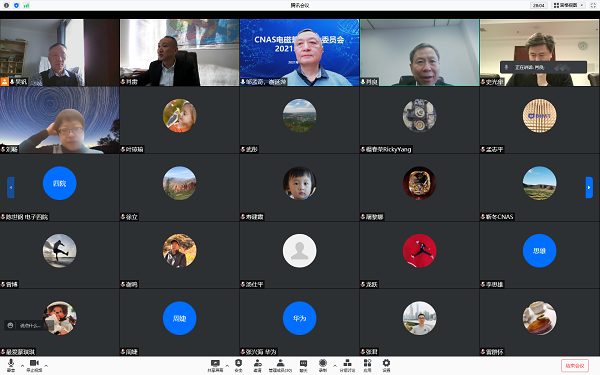Select the CNAS blue background video tile

[299, 52]
